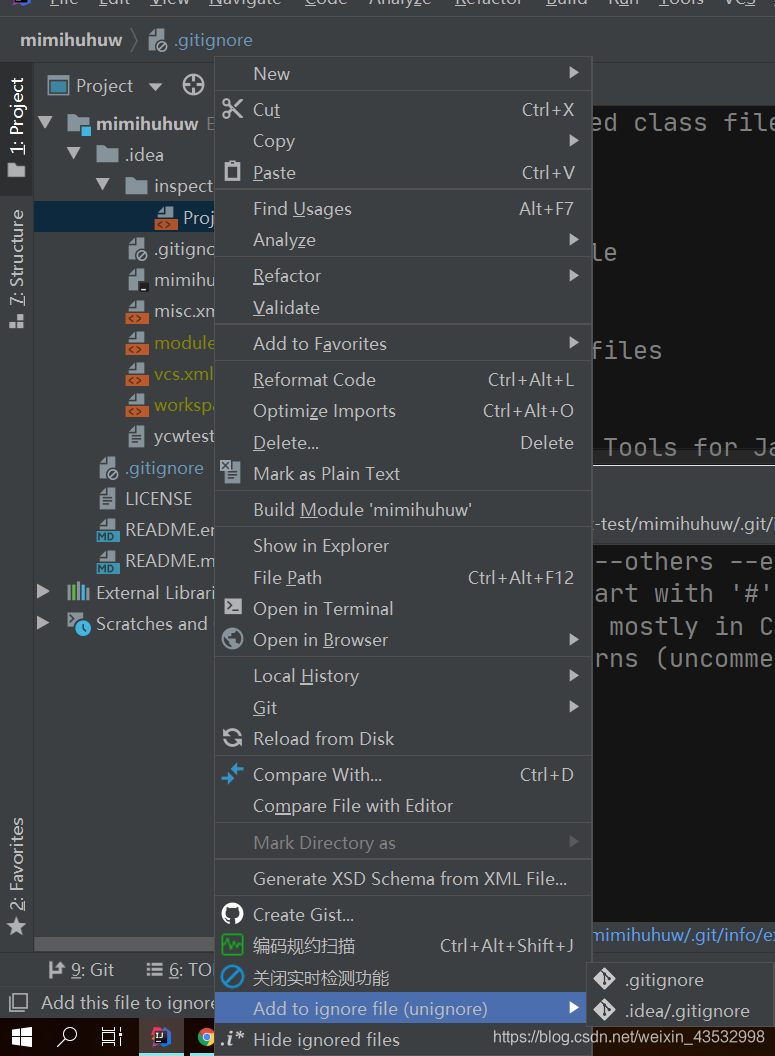Click the Git branch icon in bottom bar
Screen dimensions: 775x1056
[56, 970]
